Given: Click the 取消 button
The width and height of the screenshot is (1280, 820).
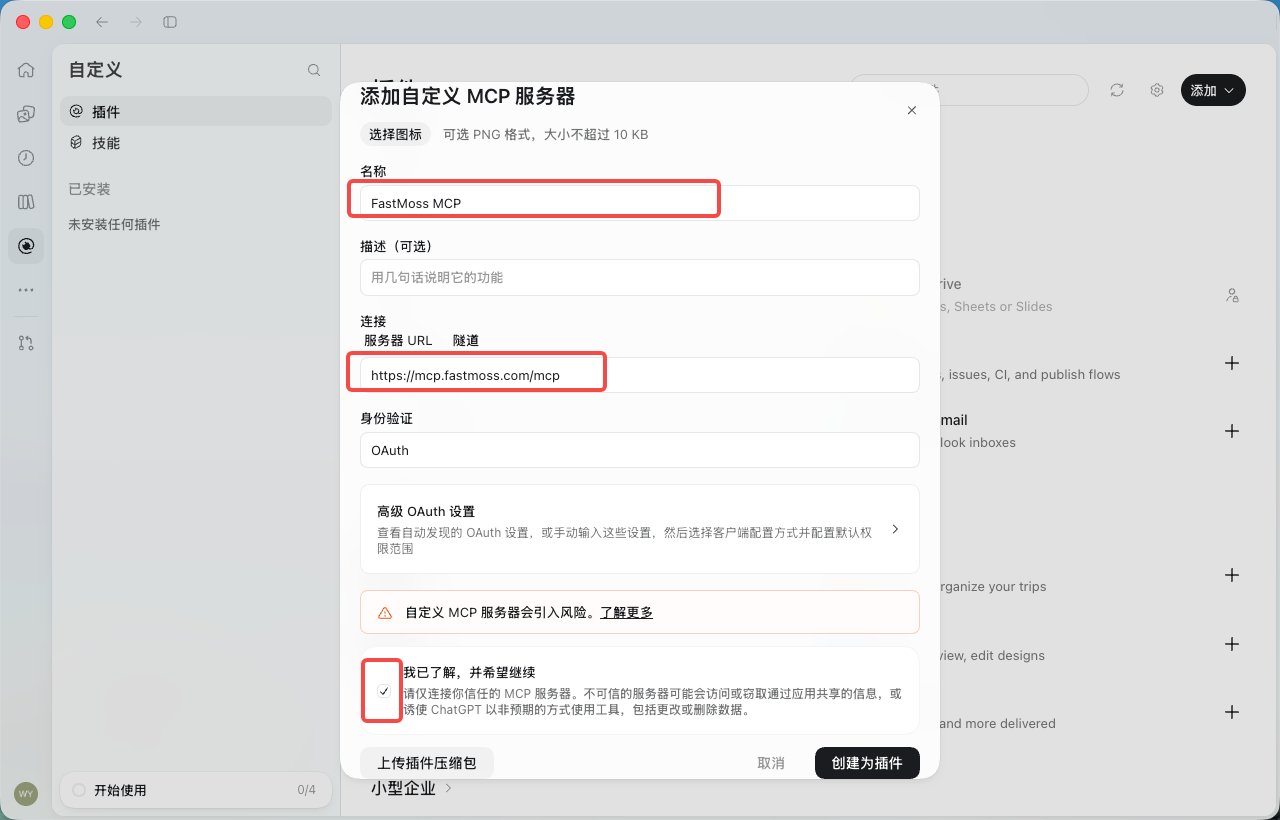Looking at the screenshot, I should [x=771, y=763].
